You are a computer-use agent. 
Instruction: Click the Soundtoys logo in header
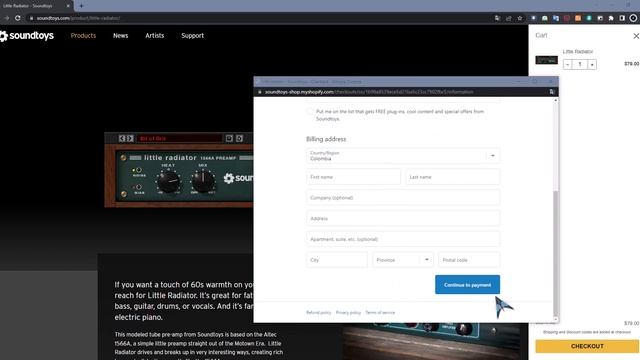(27, 36)
